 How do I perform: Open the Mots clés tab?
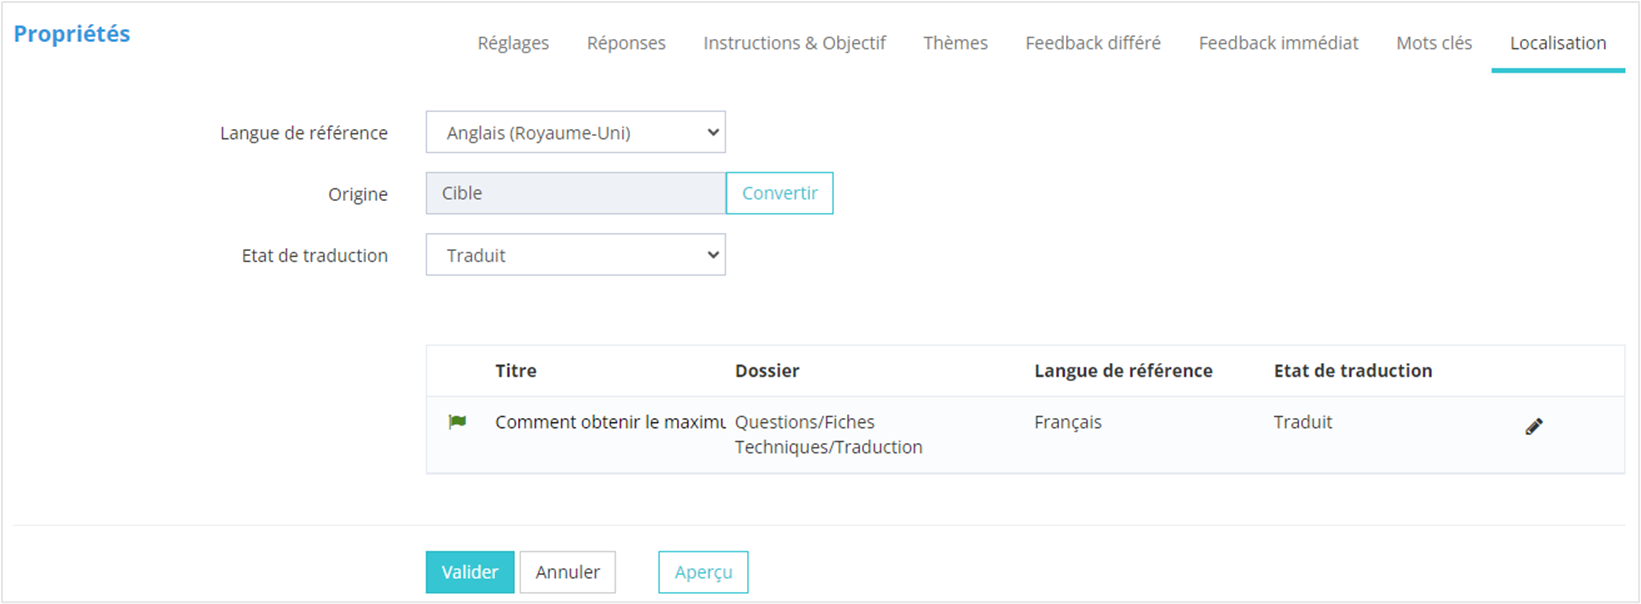tap(1434, 43)
